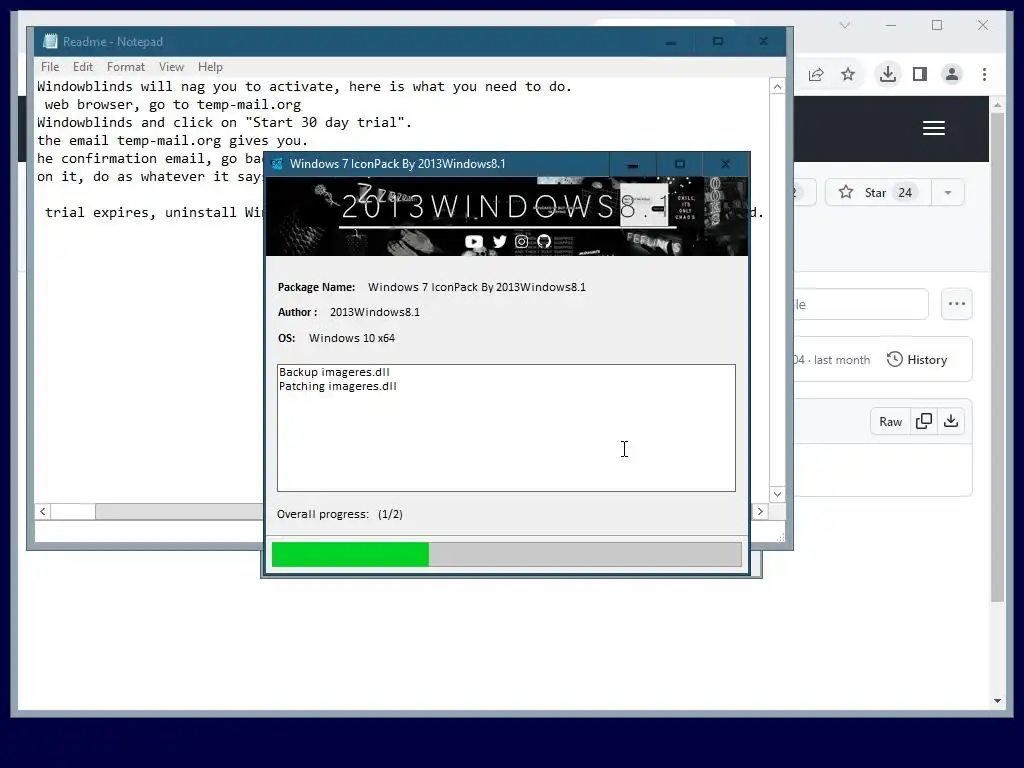Image resolution: width=1024 pixels, height=768 pixels.
Task: Maximize the Readme Notepad window
Action: tap(718, 41)
